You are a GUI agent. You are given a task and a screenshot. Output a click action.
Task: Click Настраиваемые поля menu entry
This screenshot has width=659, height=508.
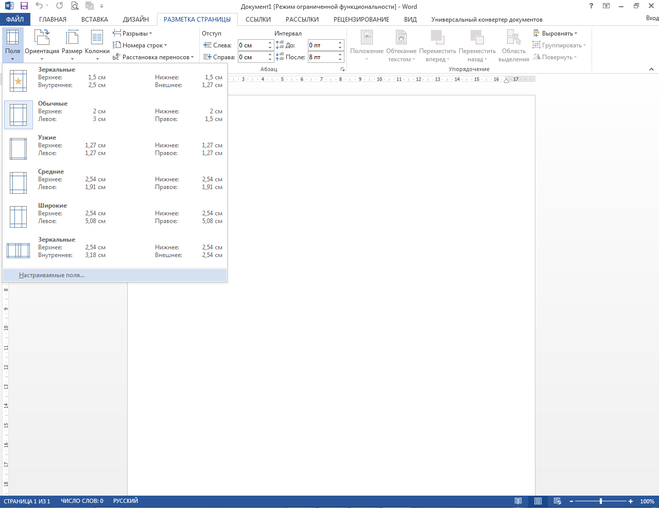115,275
